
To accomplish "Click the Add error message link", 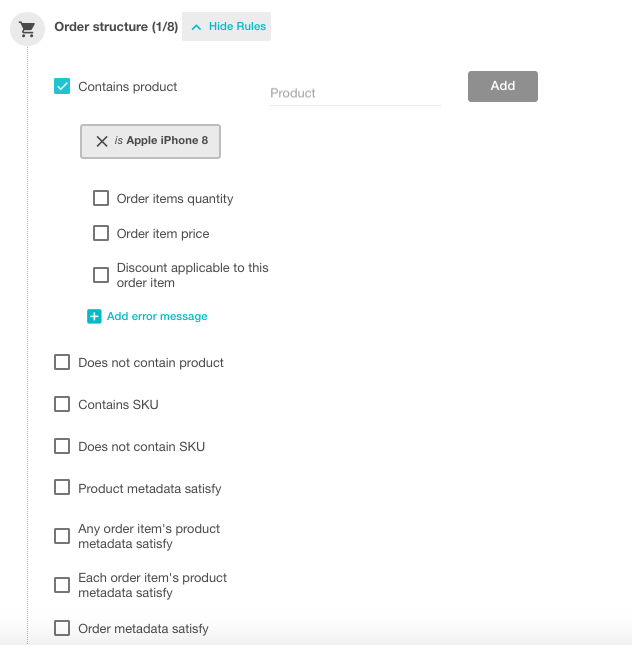I will point(157,317).
